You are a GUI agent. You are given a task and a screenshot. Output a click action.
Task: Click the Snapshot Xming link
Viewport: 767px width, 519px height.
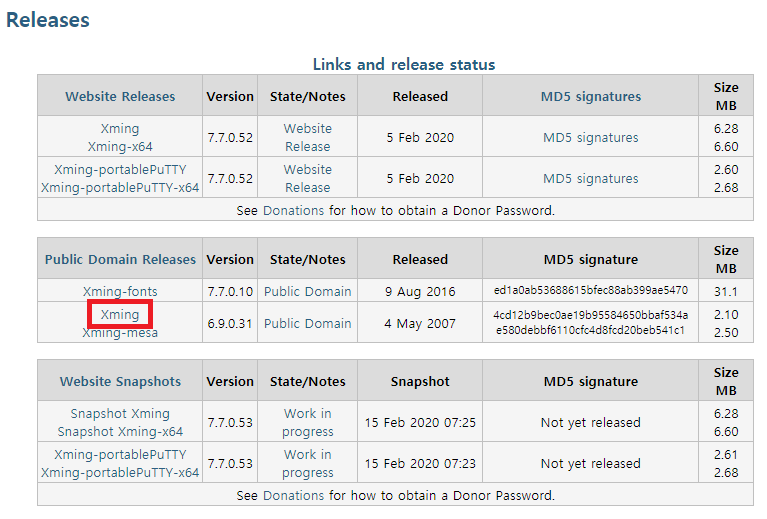pos(120,414)
